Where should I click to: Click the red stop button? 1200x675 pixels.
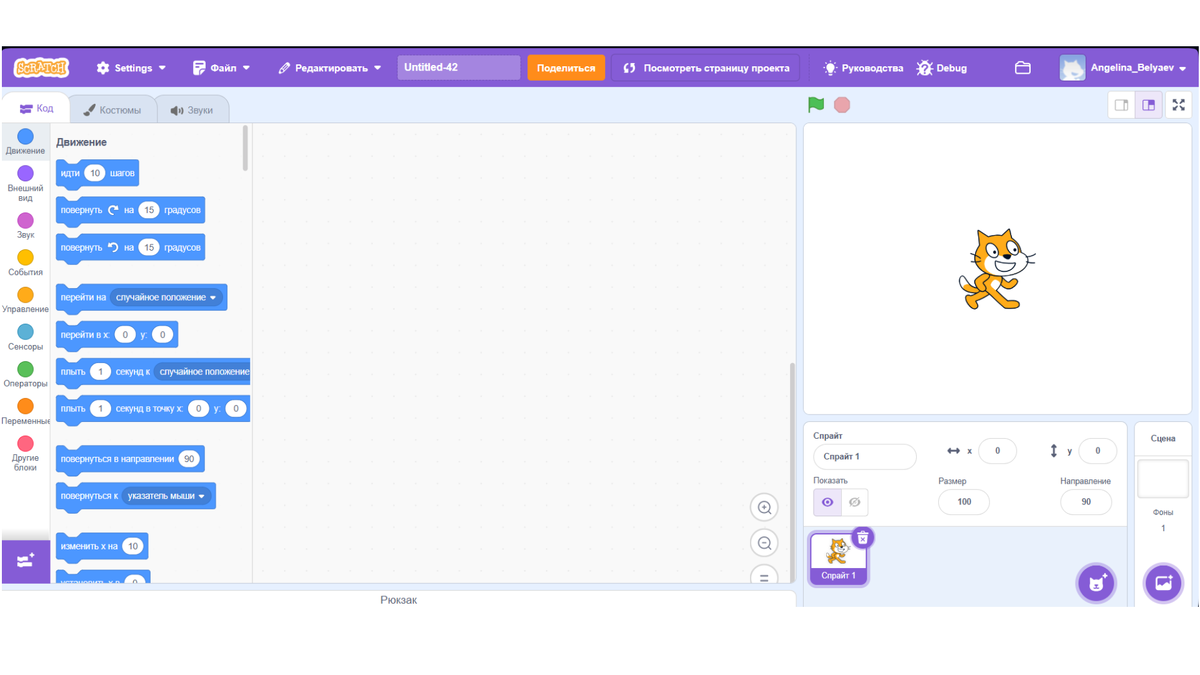coord(842,105)
